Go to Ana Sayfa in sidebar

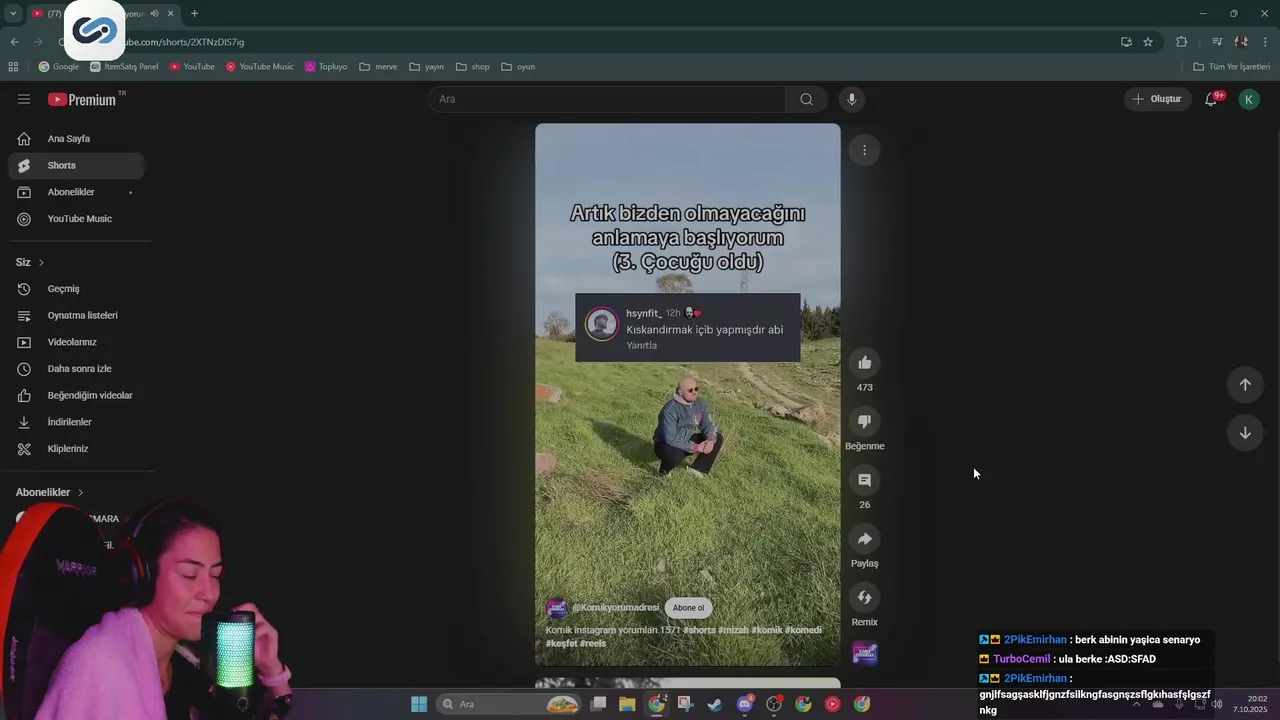(x=75, y=139)
